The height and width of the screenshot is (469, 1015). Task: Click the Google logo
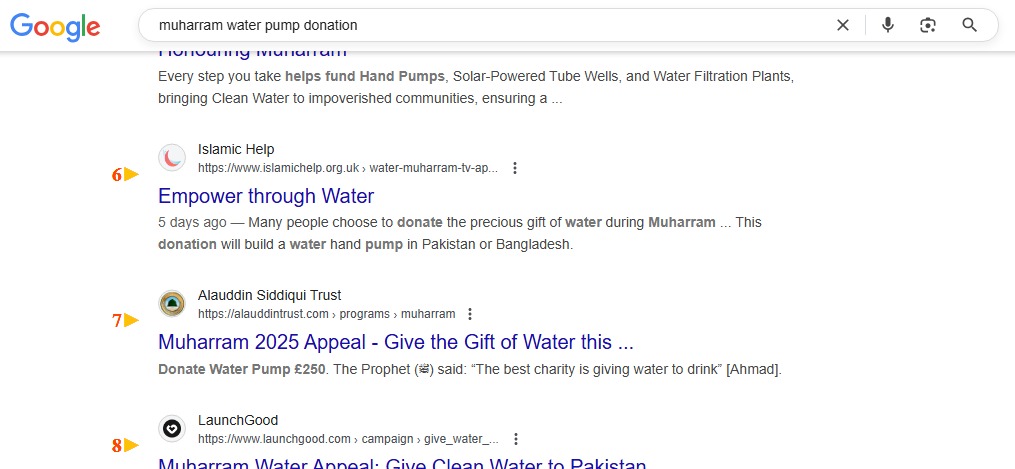click(x=55, y=26)
